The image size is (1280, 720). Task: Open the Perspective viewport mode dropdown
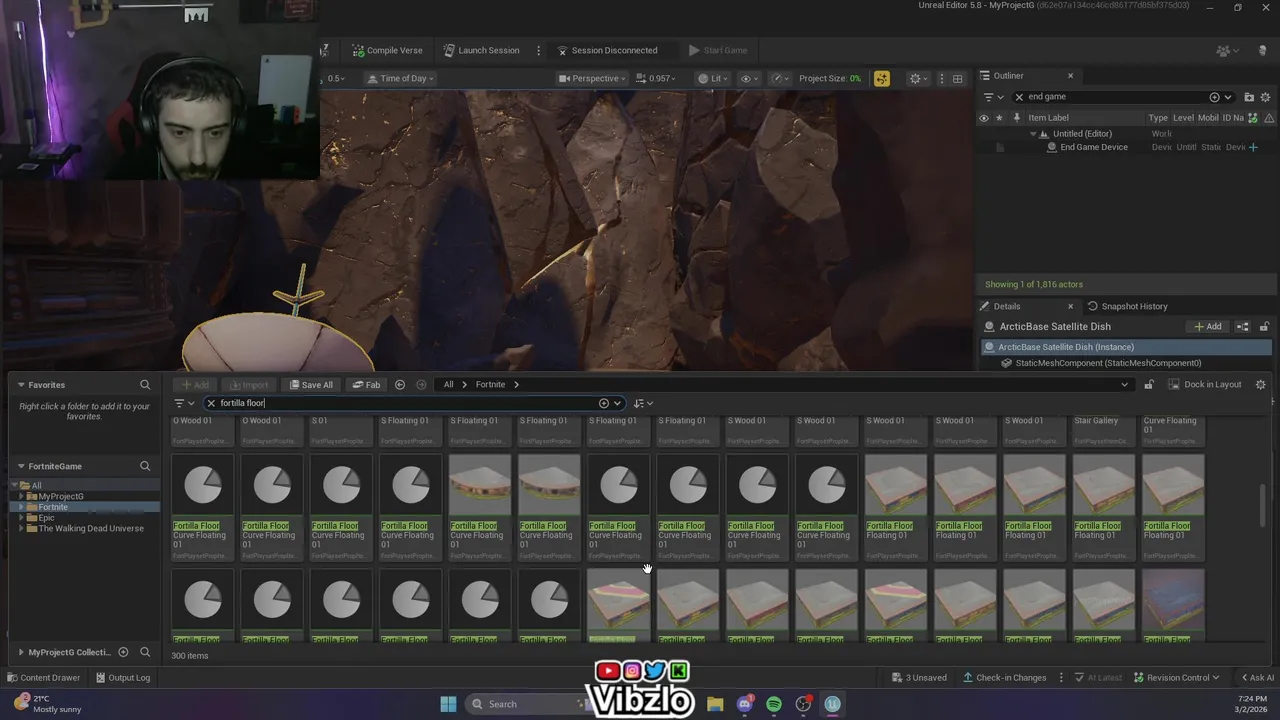592,78
